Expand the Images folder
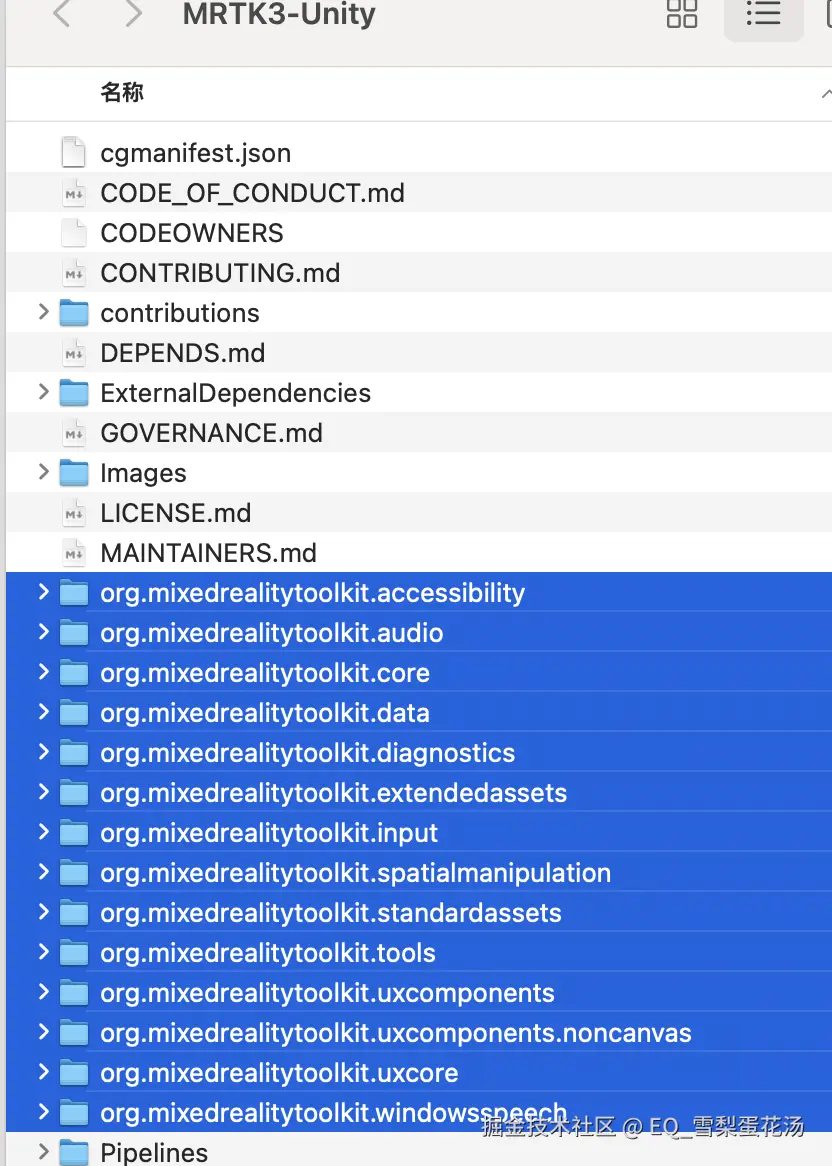This screenshot has width=832, height=1166. [x=43, y=472]
